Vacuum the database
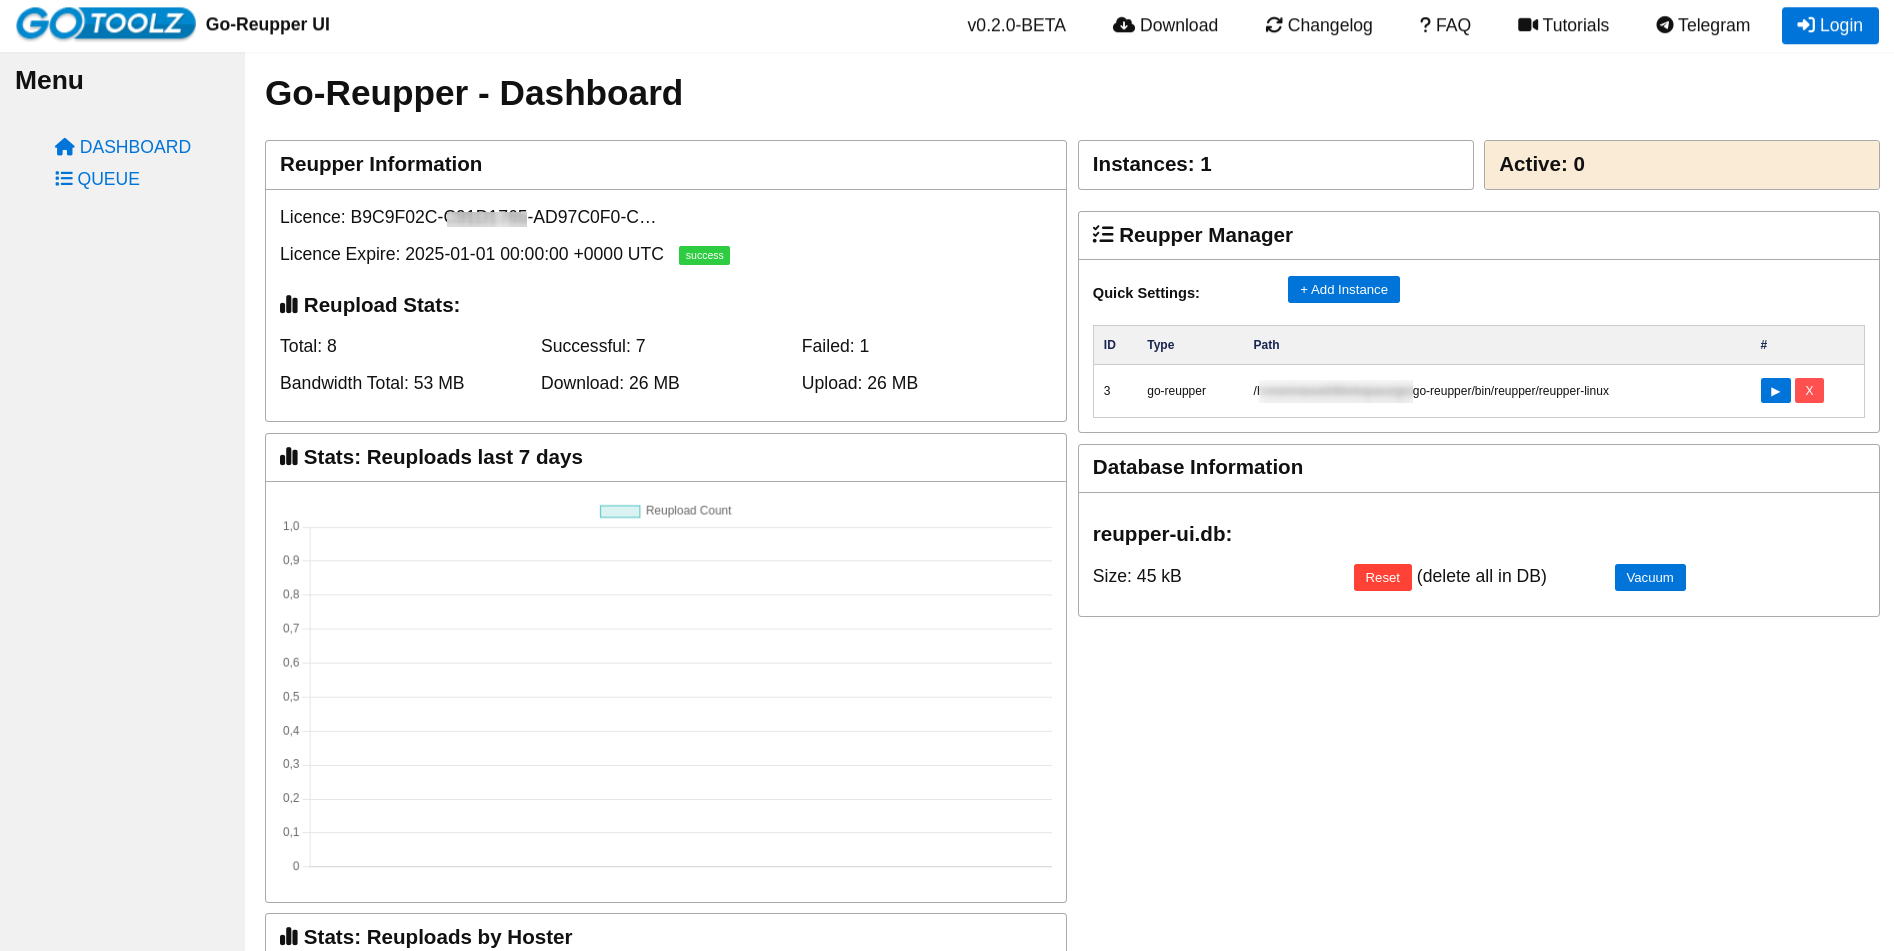The image size is (1894, 951). coord(1649,578)
